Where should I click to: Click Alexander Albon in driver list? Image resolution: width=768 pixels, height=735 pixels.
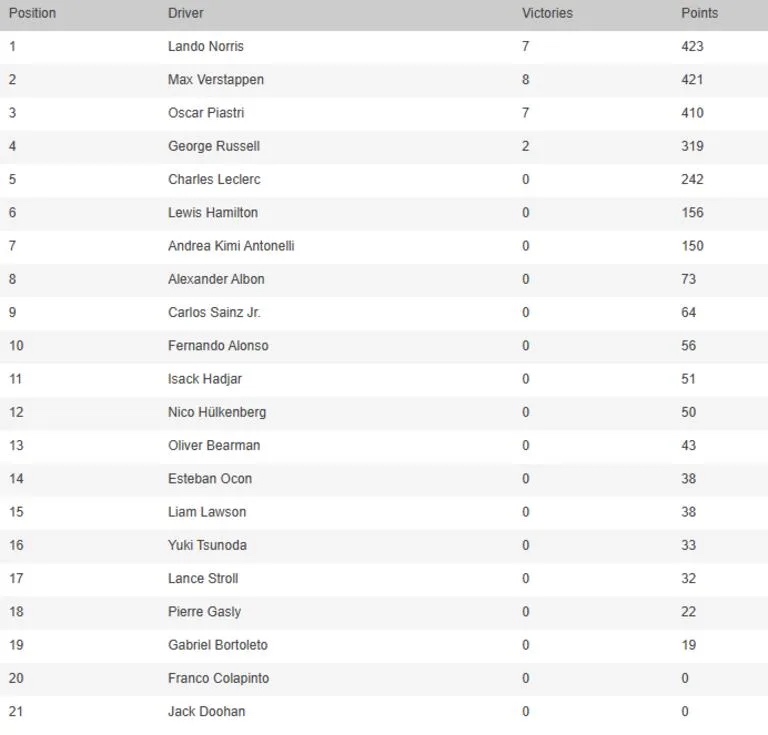216,279
